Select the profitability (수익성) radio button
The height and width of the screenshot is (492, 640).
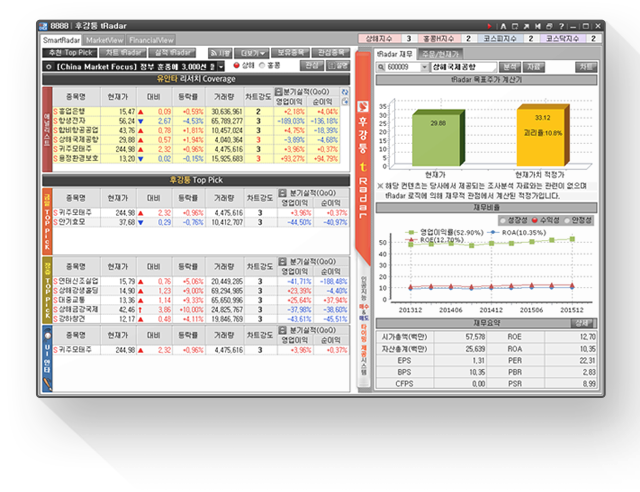tap(535, 220)
